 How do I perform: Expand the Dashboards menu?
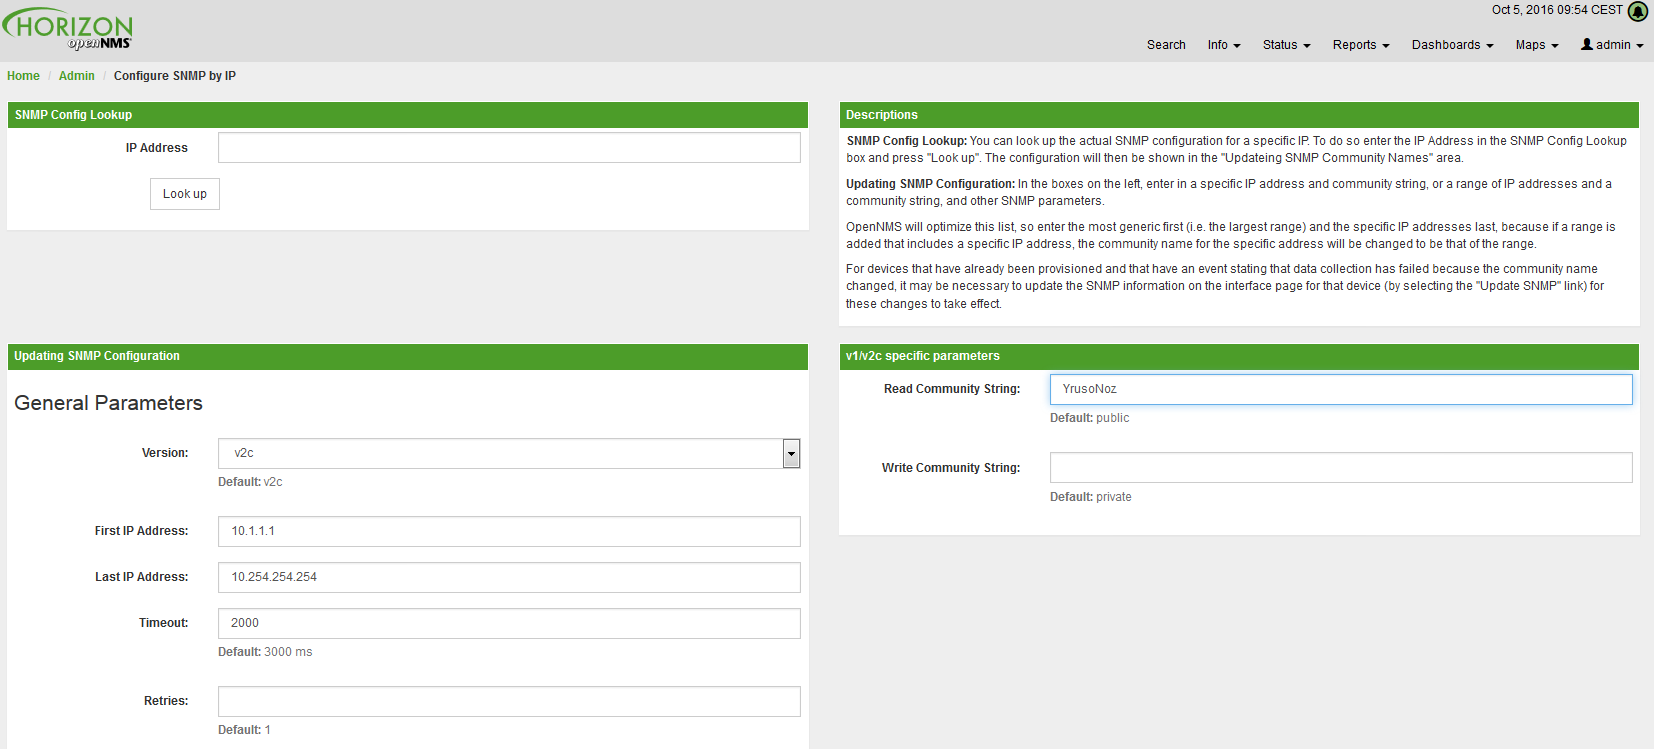click(x=1452, y=45)
